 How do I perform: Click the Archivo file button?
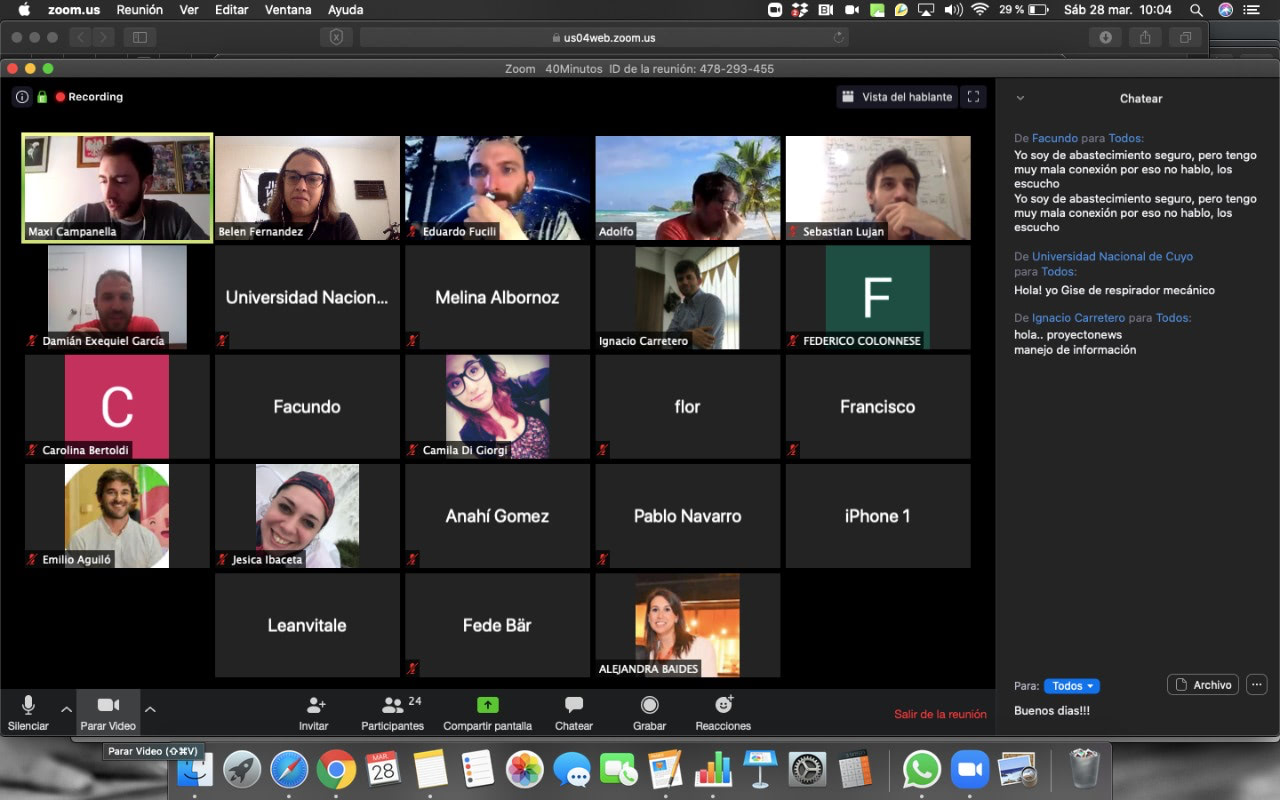[x=1203, y=685]
